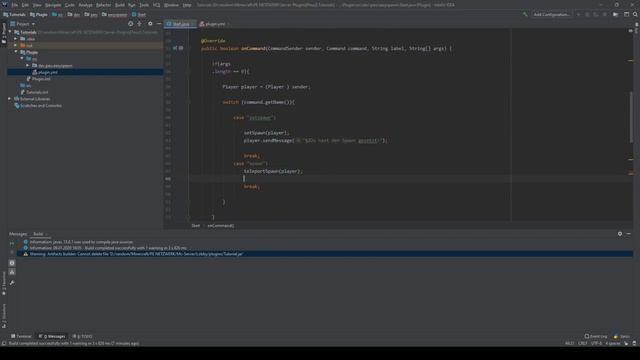This screenshot has height=360, width=640.
Task: Click the editor vertical scrollbar
Action: [x=631, y=117]
